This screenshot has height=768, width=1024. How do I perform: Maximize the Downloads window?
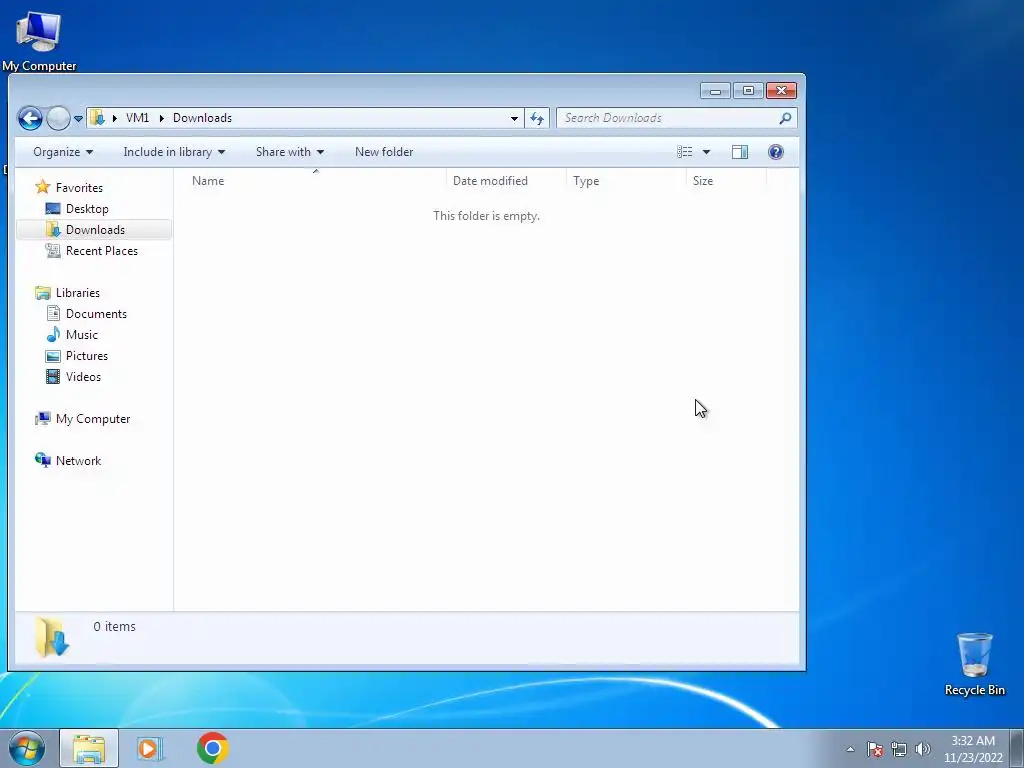pos(748,91)
